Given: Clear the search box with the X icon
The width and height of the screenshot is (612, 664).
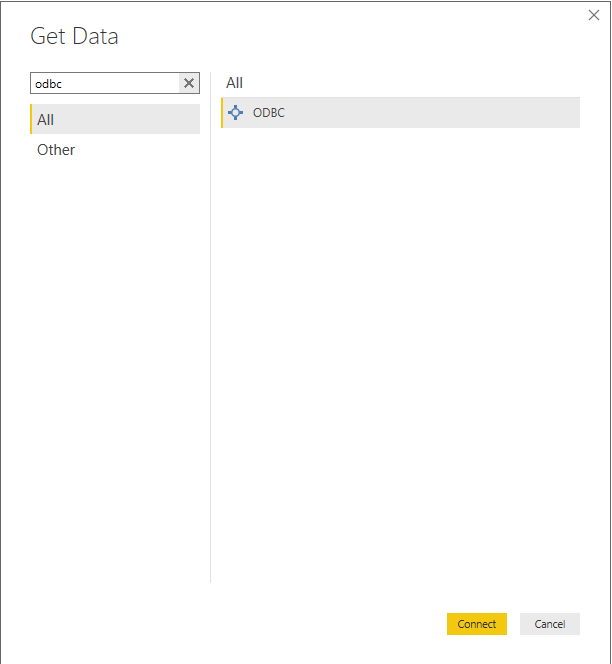Looking at the screenshot, I should (189, 83).
